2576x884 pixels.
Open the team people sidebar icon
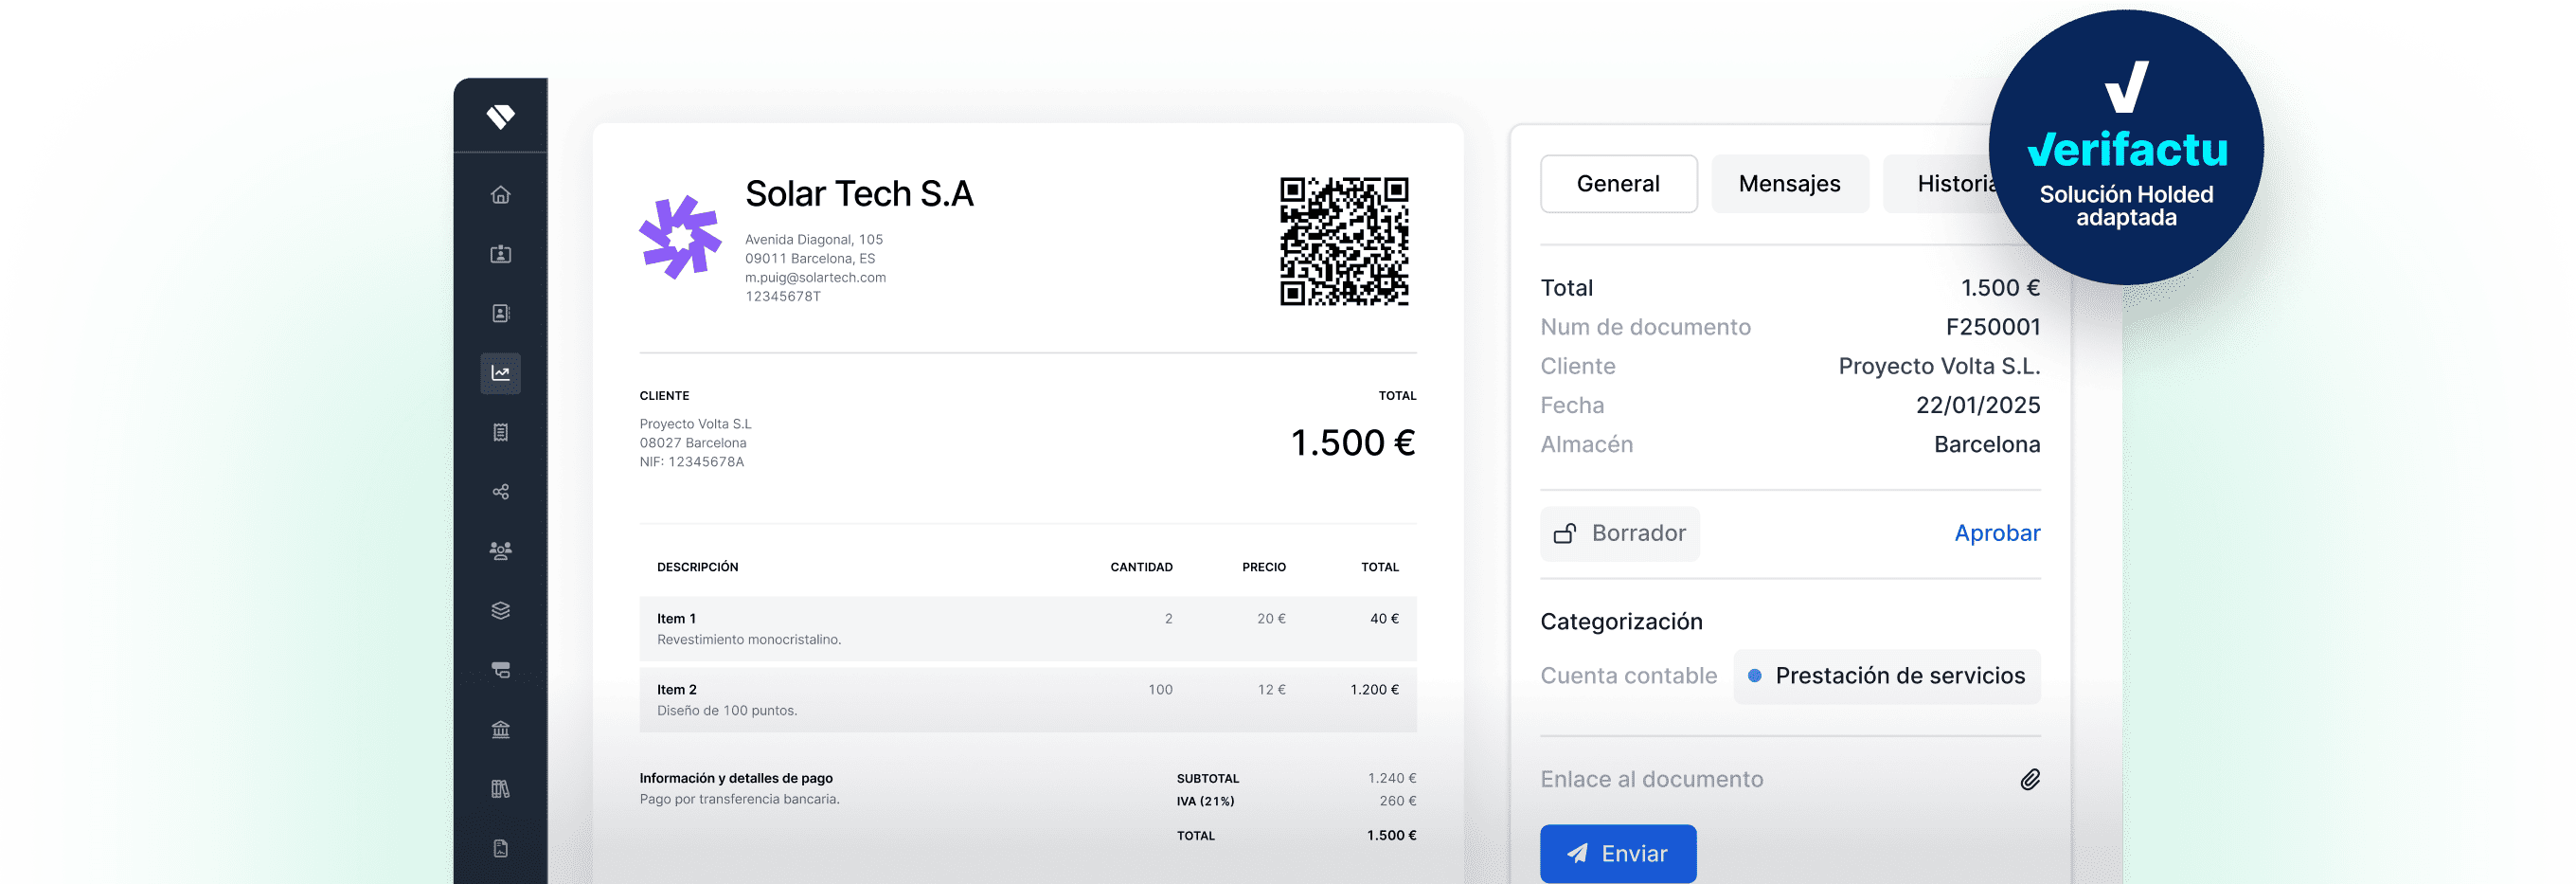click(x=500, y=551)
